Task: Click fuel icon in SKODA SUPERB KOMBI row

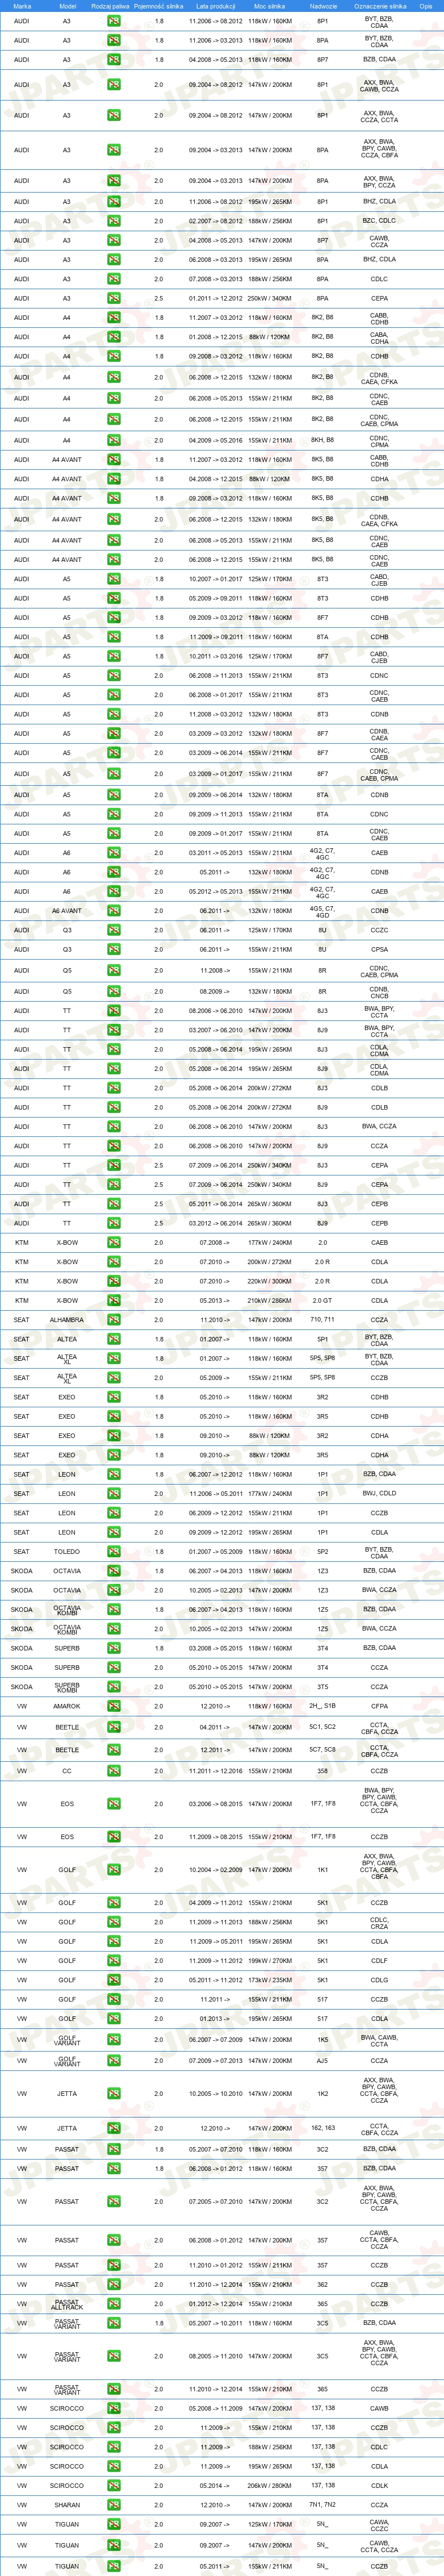Action: 114,1687
